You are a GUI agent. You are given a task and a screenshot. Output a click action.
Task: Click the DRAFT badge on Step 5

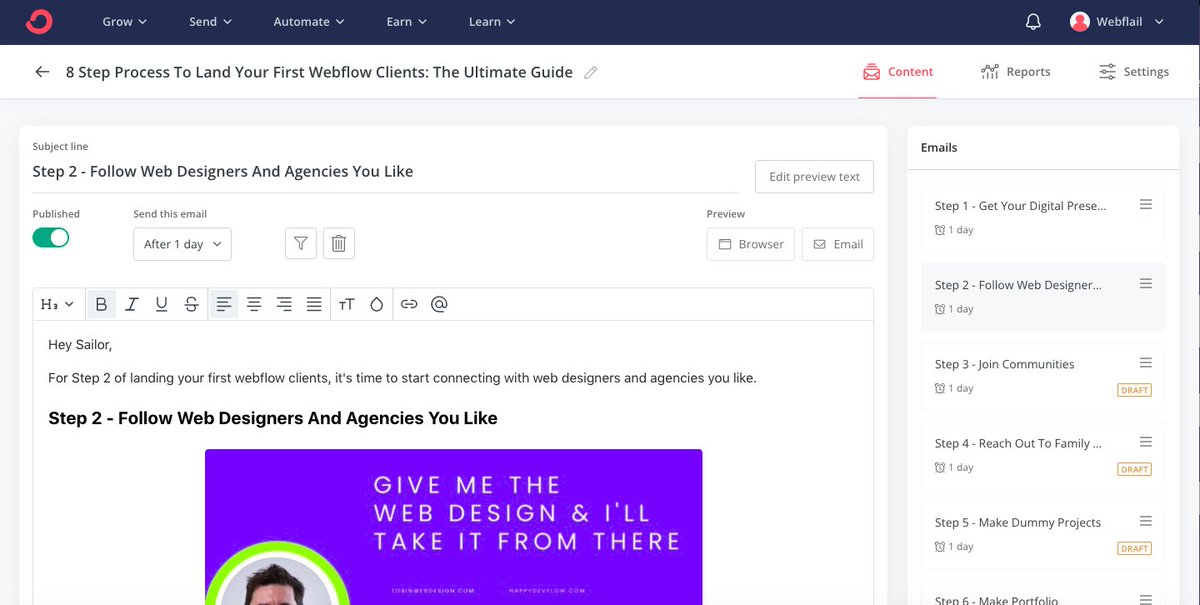(x=1134, y=548)
